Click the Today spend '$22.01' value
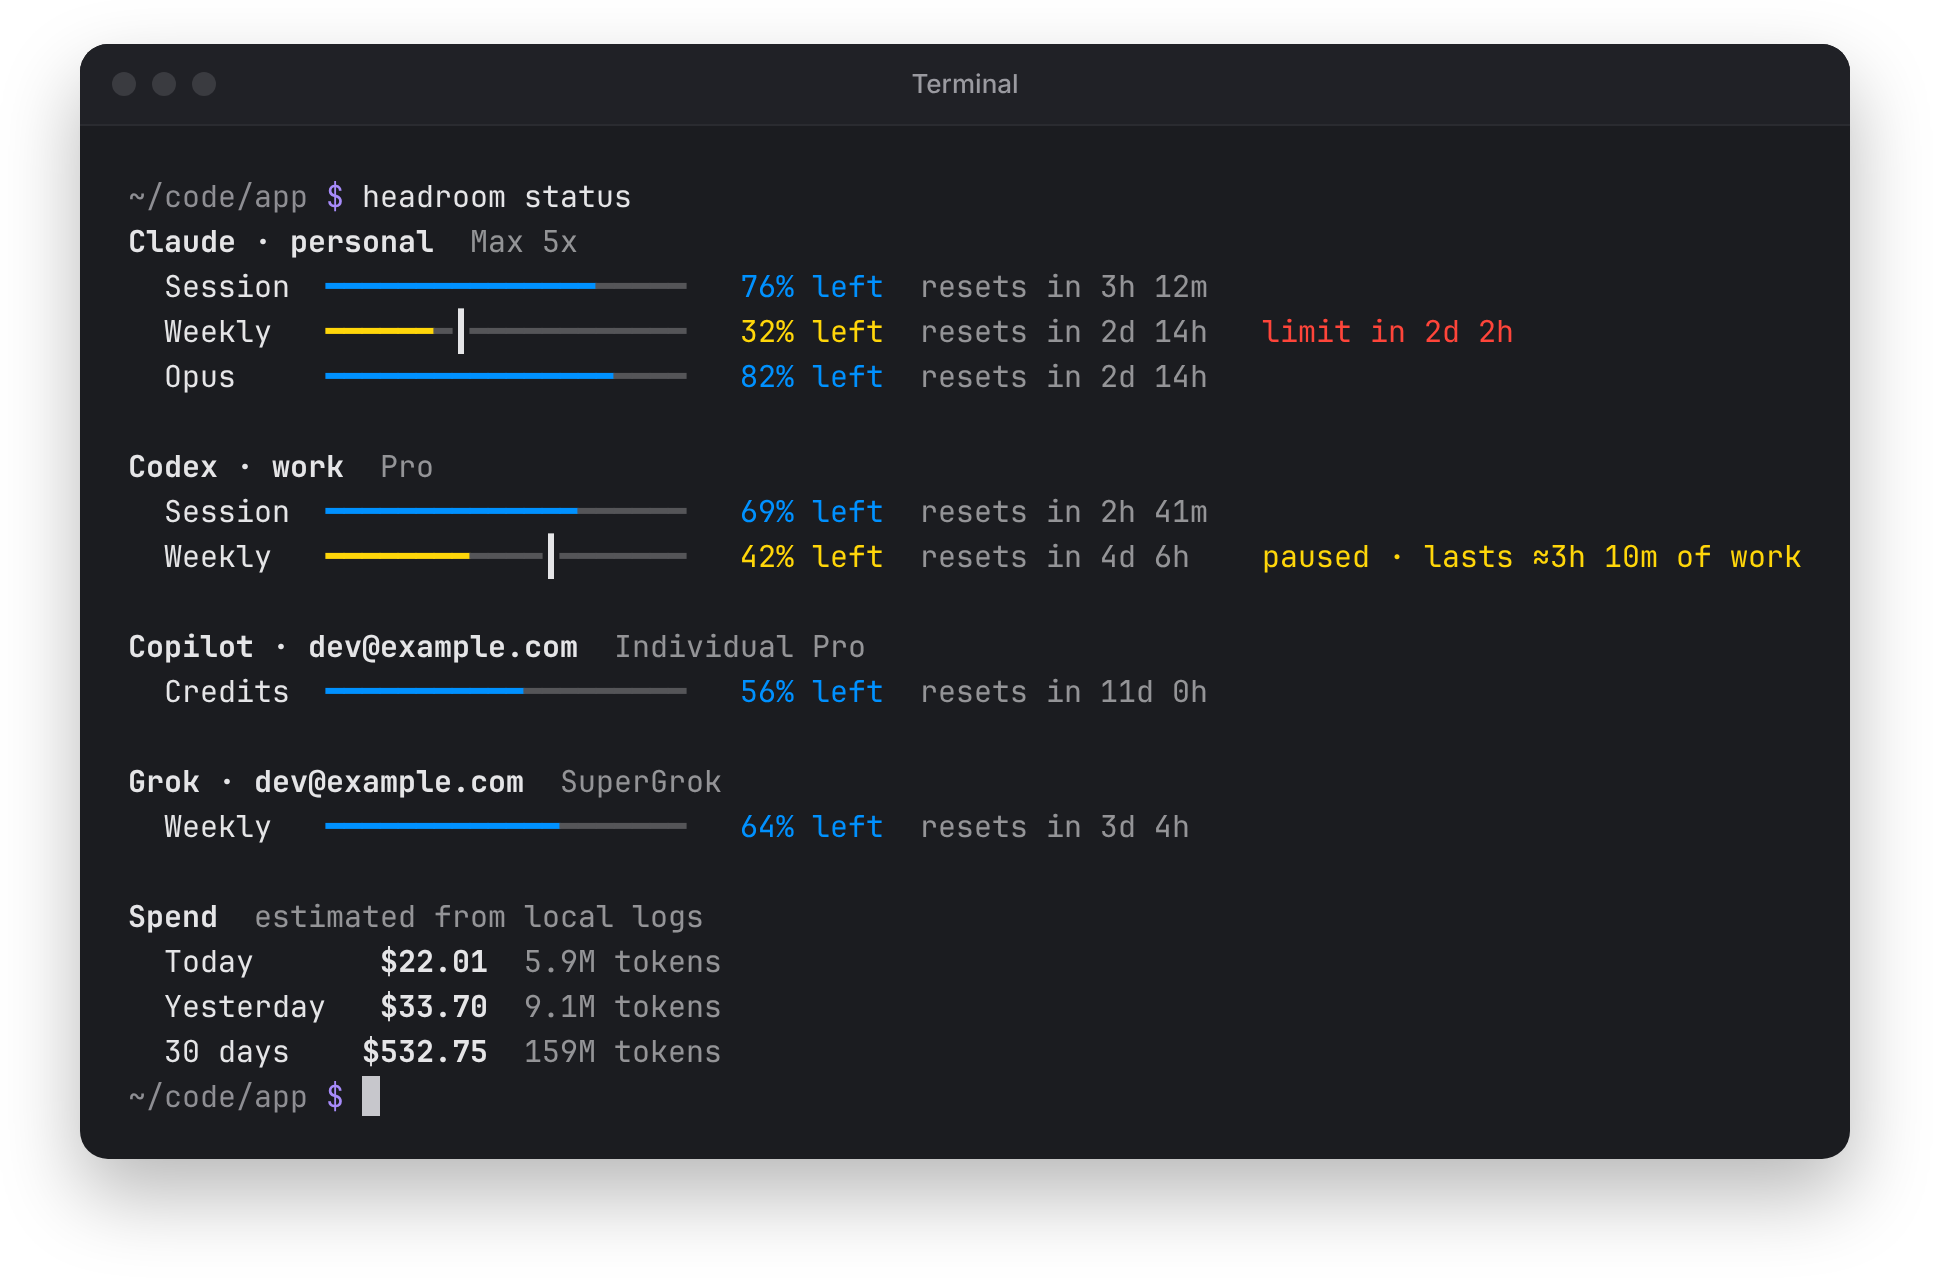Screen dimensions: 1941x1286 click(x=434, y=962)
